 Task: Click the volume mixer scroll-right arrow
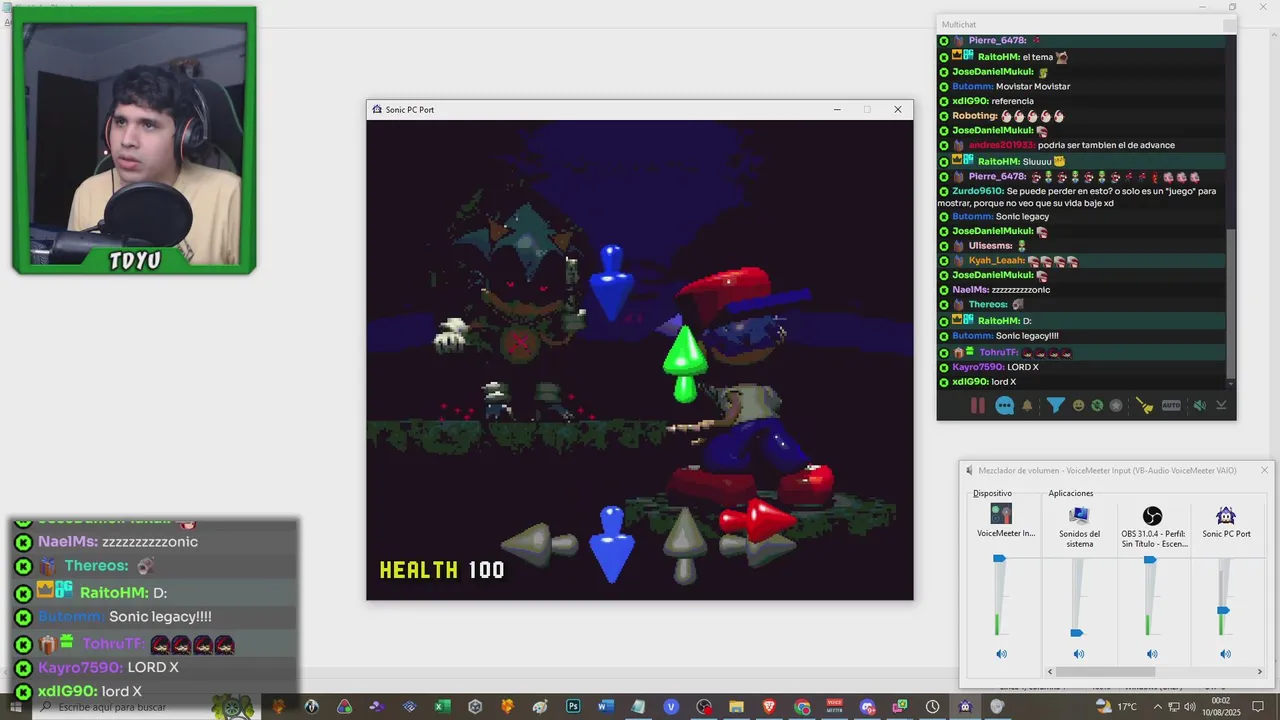coord(1259,672)
